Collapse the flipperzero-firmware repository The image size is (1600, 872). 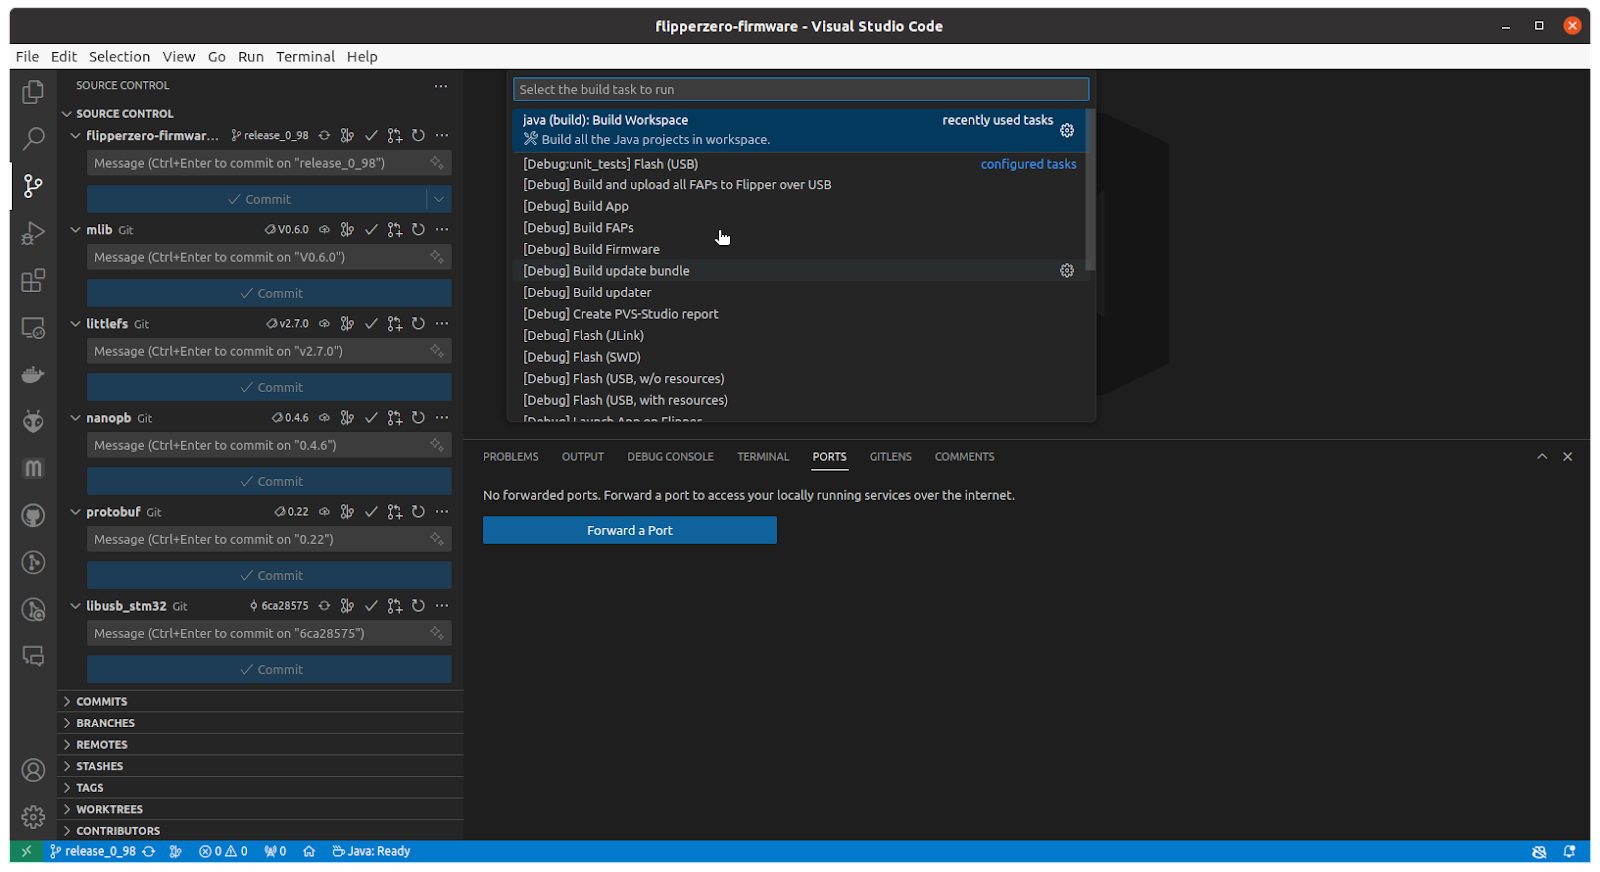75,136
